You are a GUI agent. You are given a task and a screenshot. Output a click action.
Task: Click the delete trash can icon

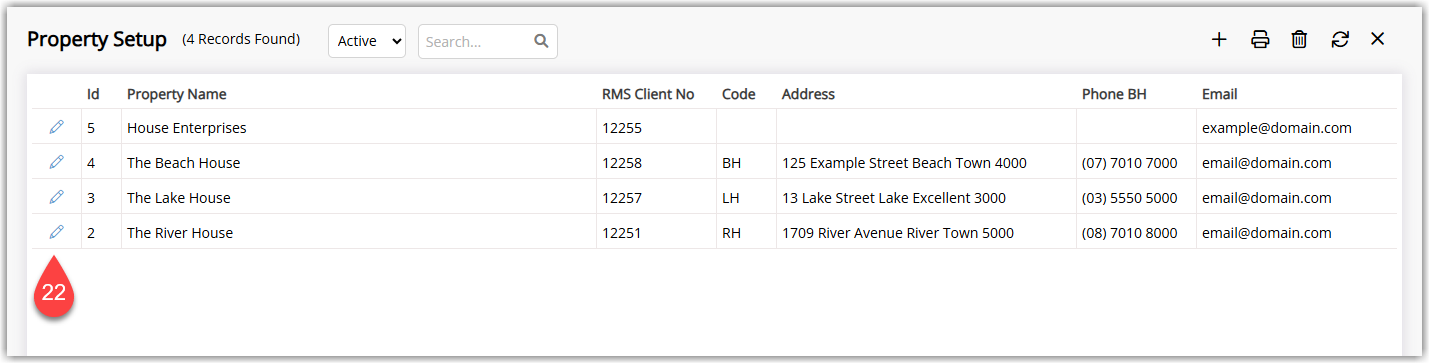coord(1299,40)
